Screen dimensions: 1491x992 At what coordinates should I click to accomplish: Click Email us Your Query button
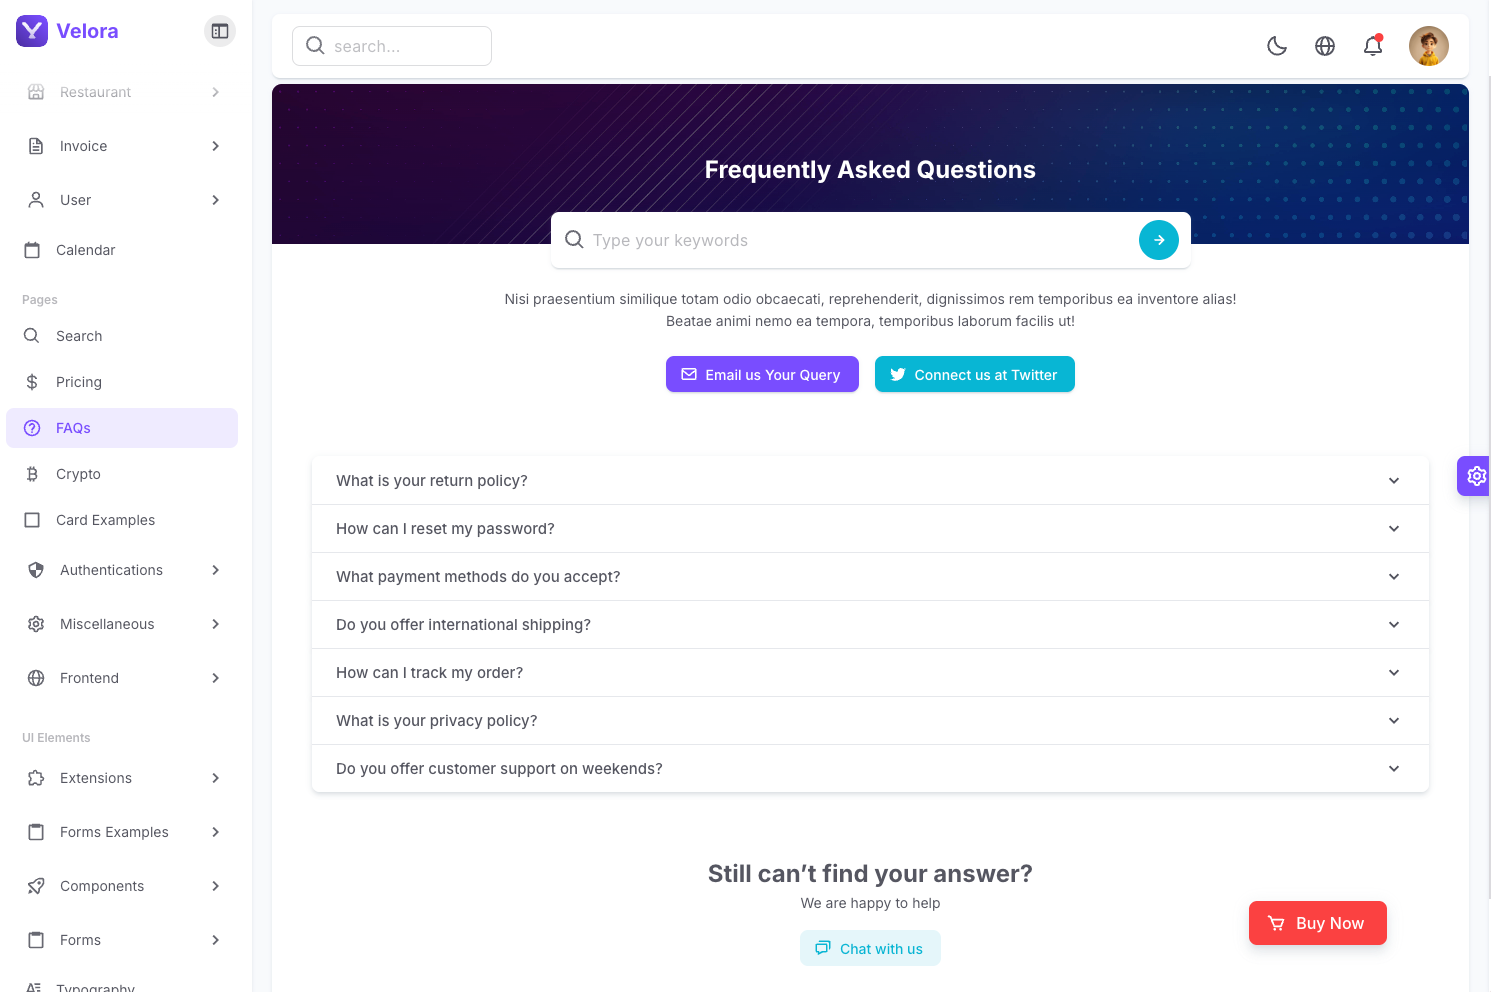click(762, 374)
